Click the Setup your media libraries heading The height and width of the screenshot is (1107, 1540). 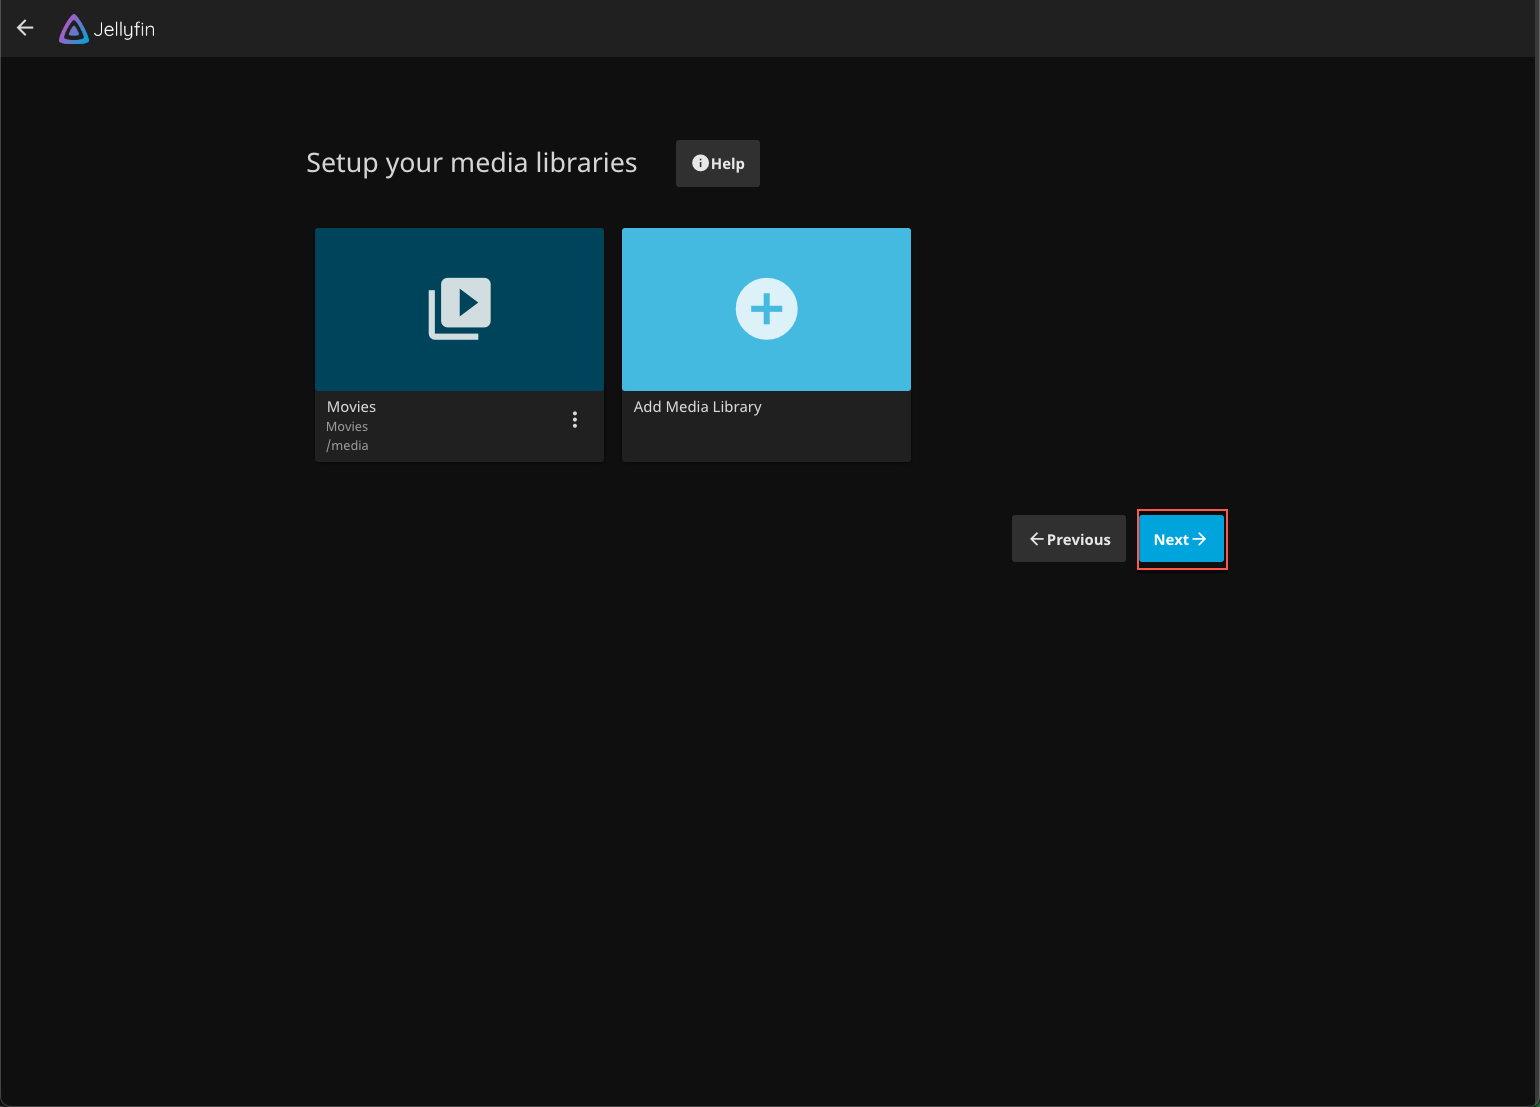(471, 163)
